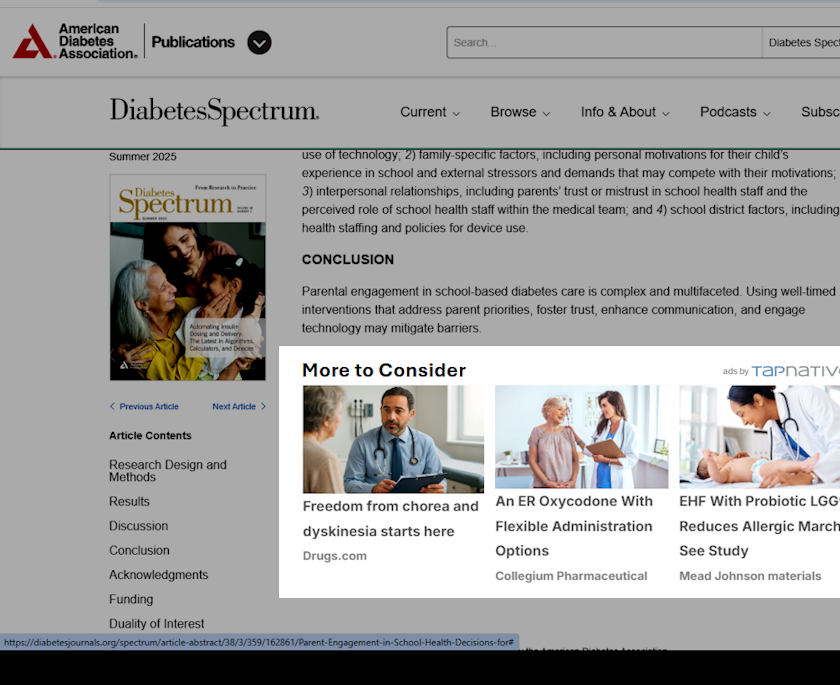Jump to the Results section
The height and width of the screenshot is (685, 840).
[129, 502]
